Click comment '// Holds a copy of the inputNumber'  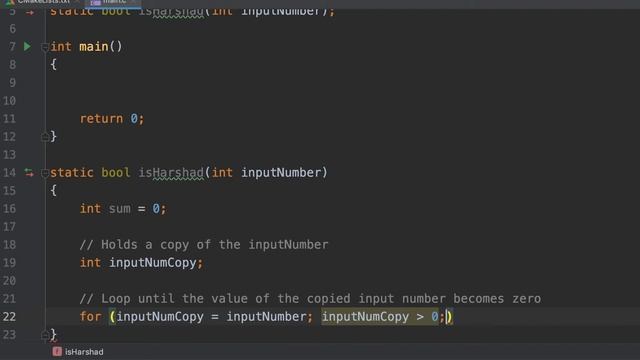[204, 245]
